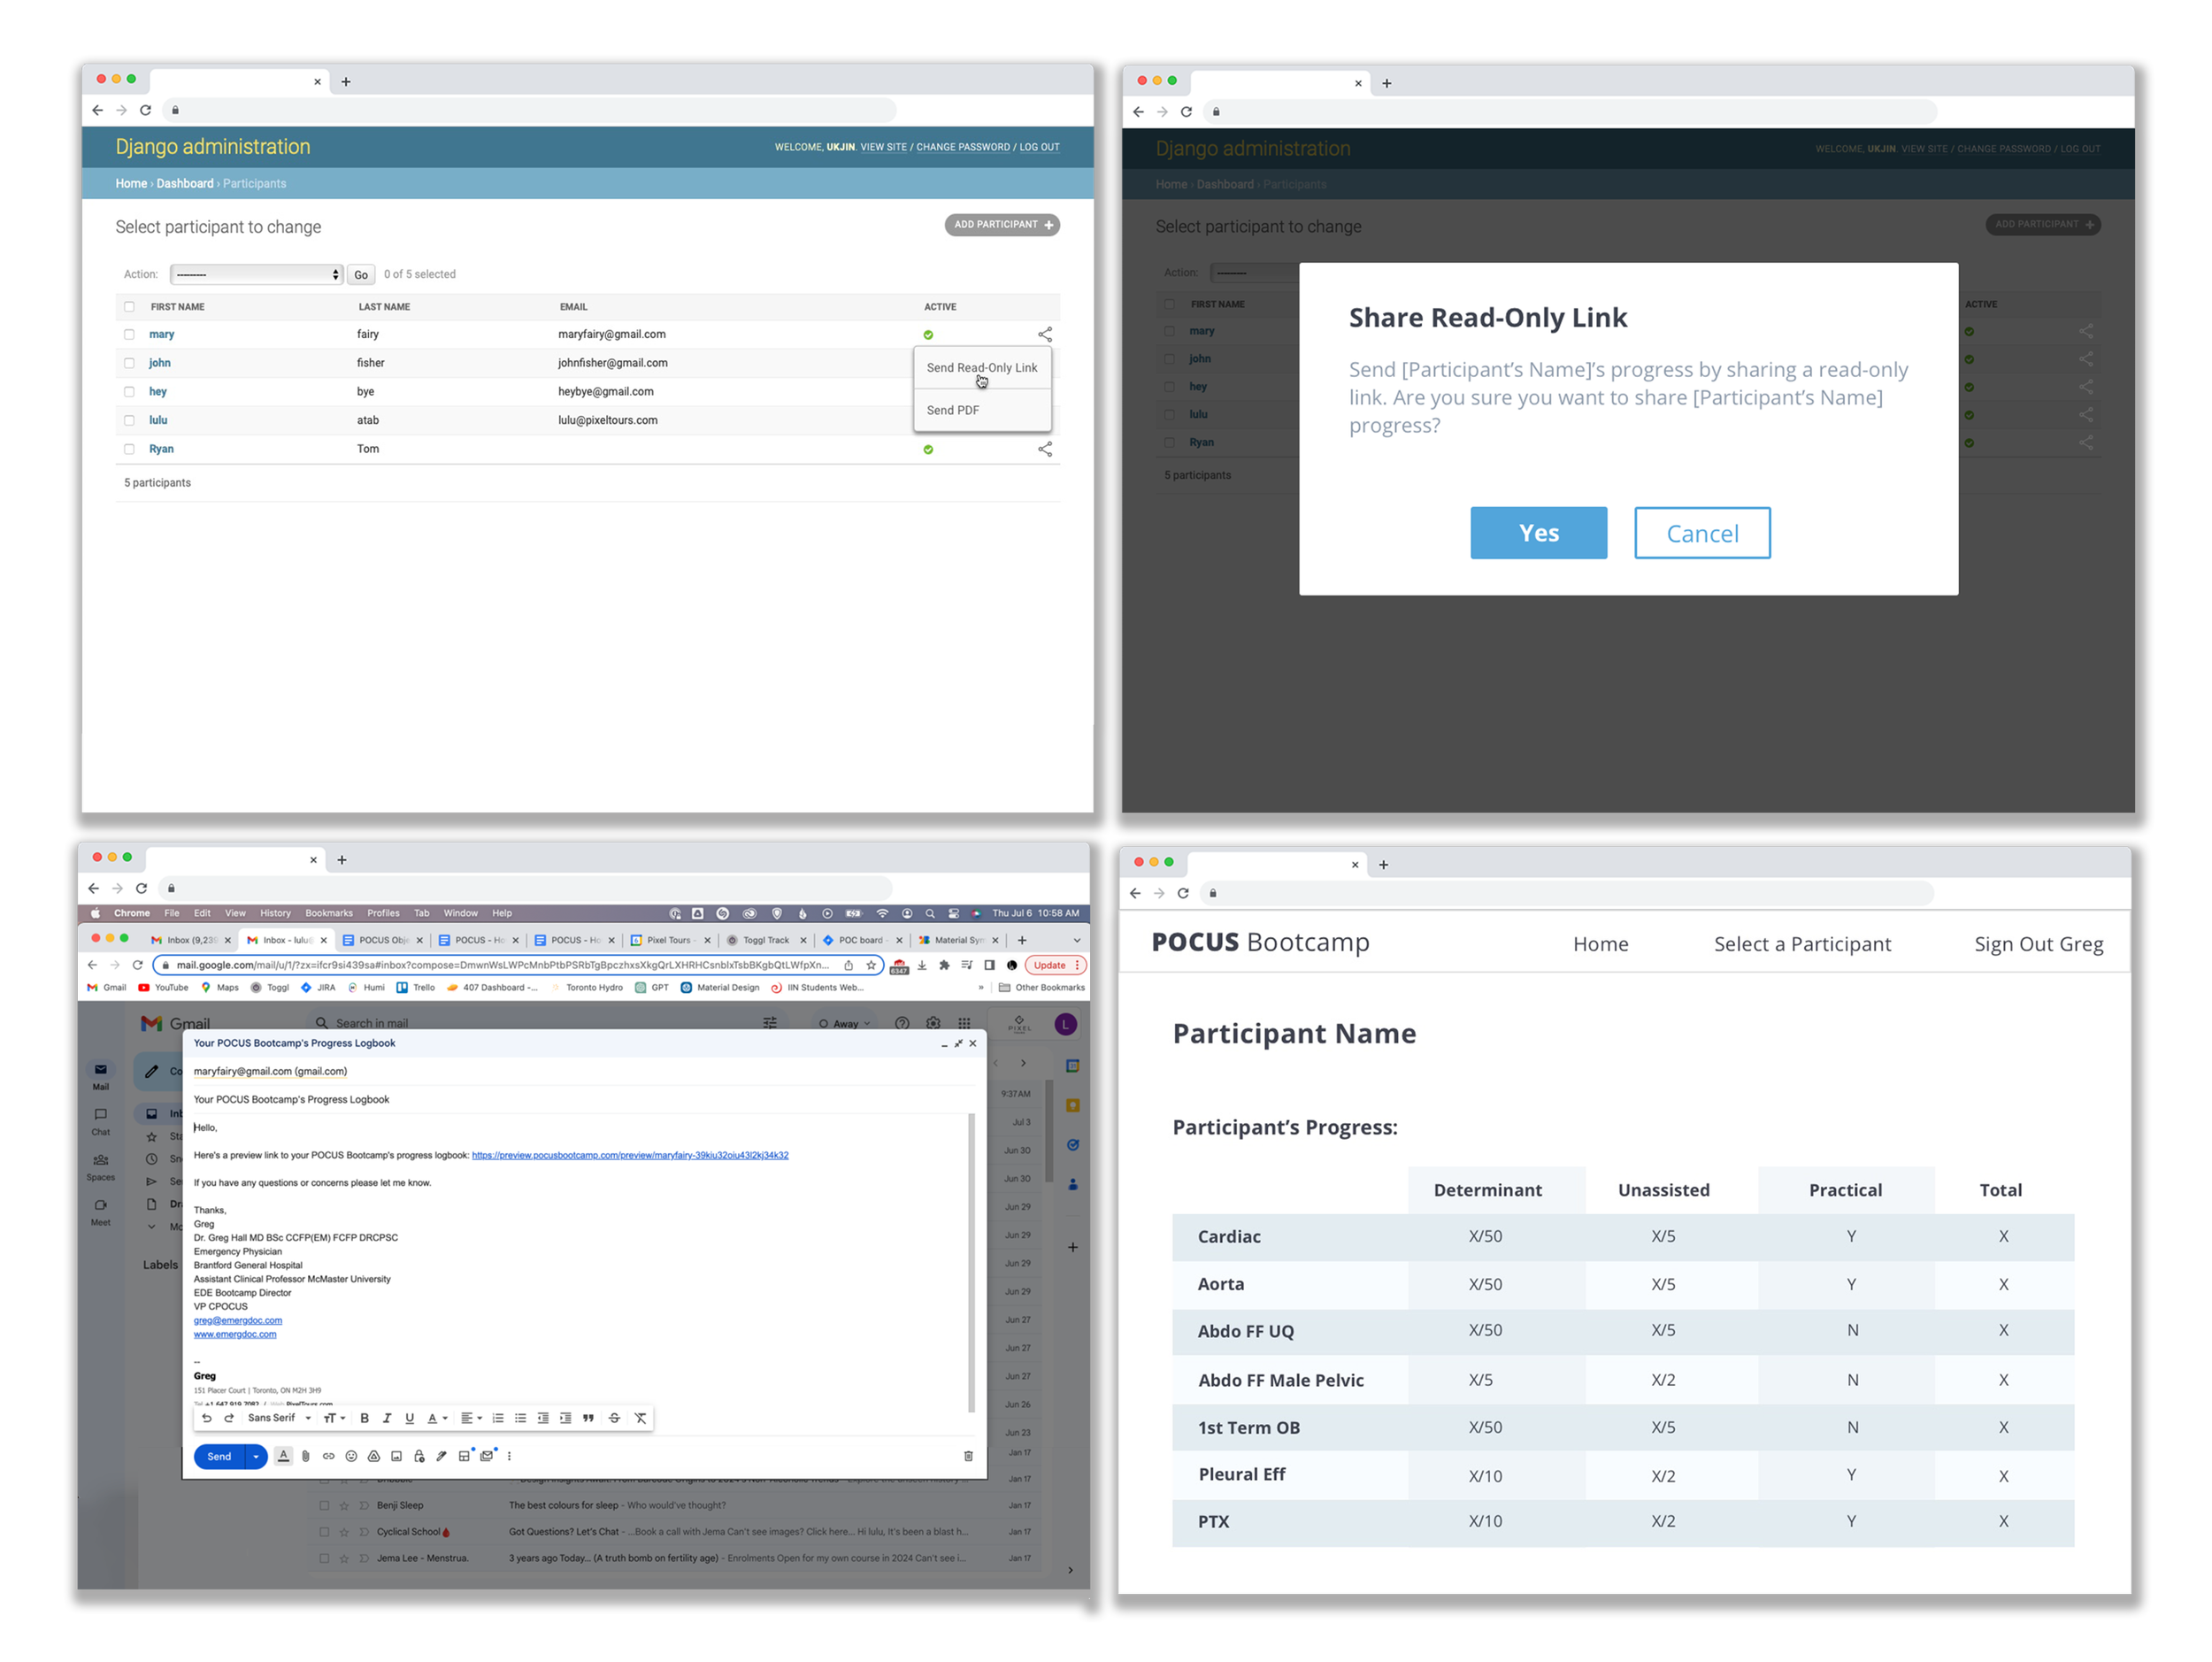The width and height of the screenshot is (2212, 1662).
Task: Tick the checkbox in lulu's row
Action: [129, 420]
